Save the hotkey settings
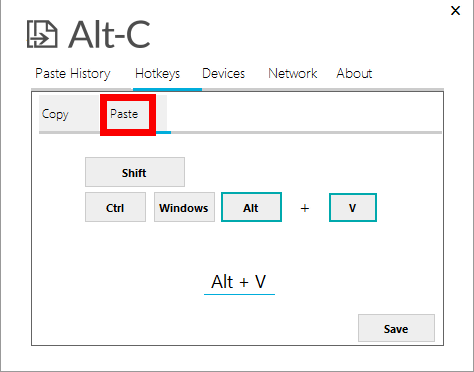 point(396,328)
